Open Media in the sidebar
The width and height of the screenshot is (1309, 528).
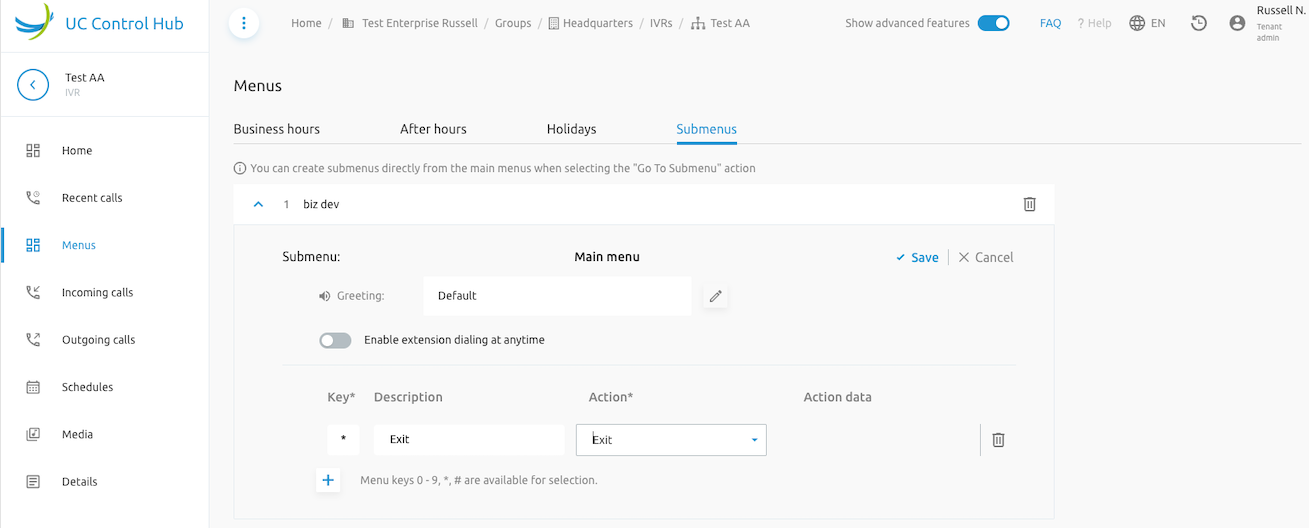point(77,434)
